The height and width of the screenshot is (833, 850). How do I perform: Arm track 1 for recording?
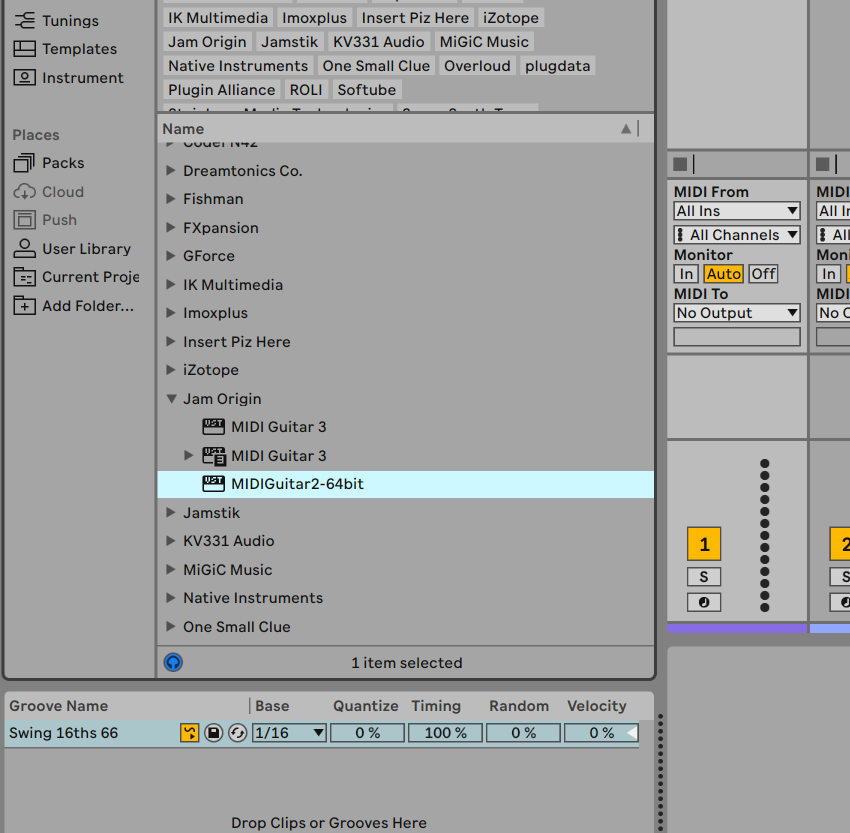point(704,602)
